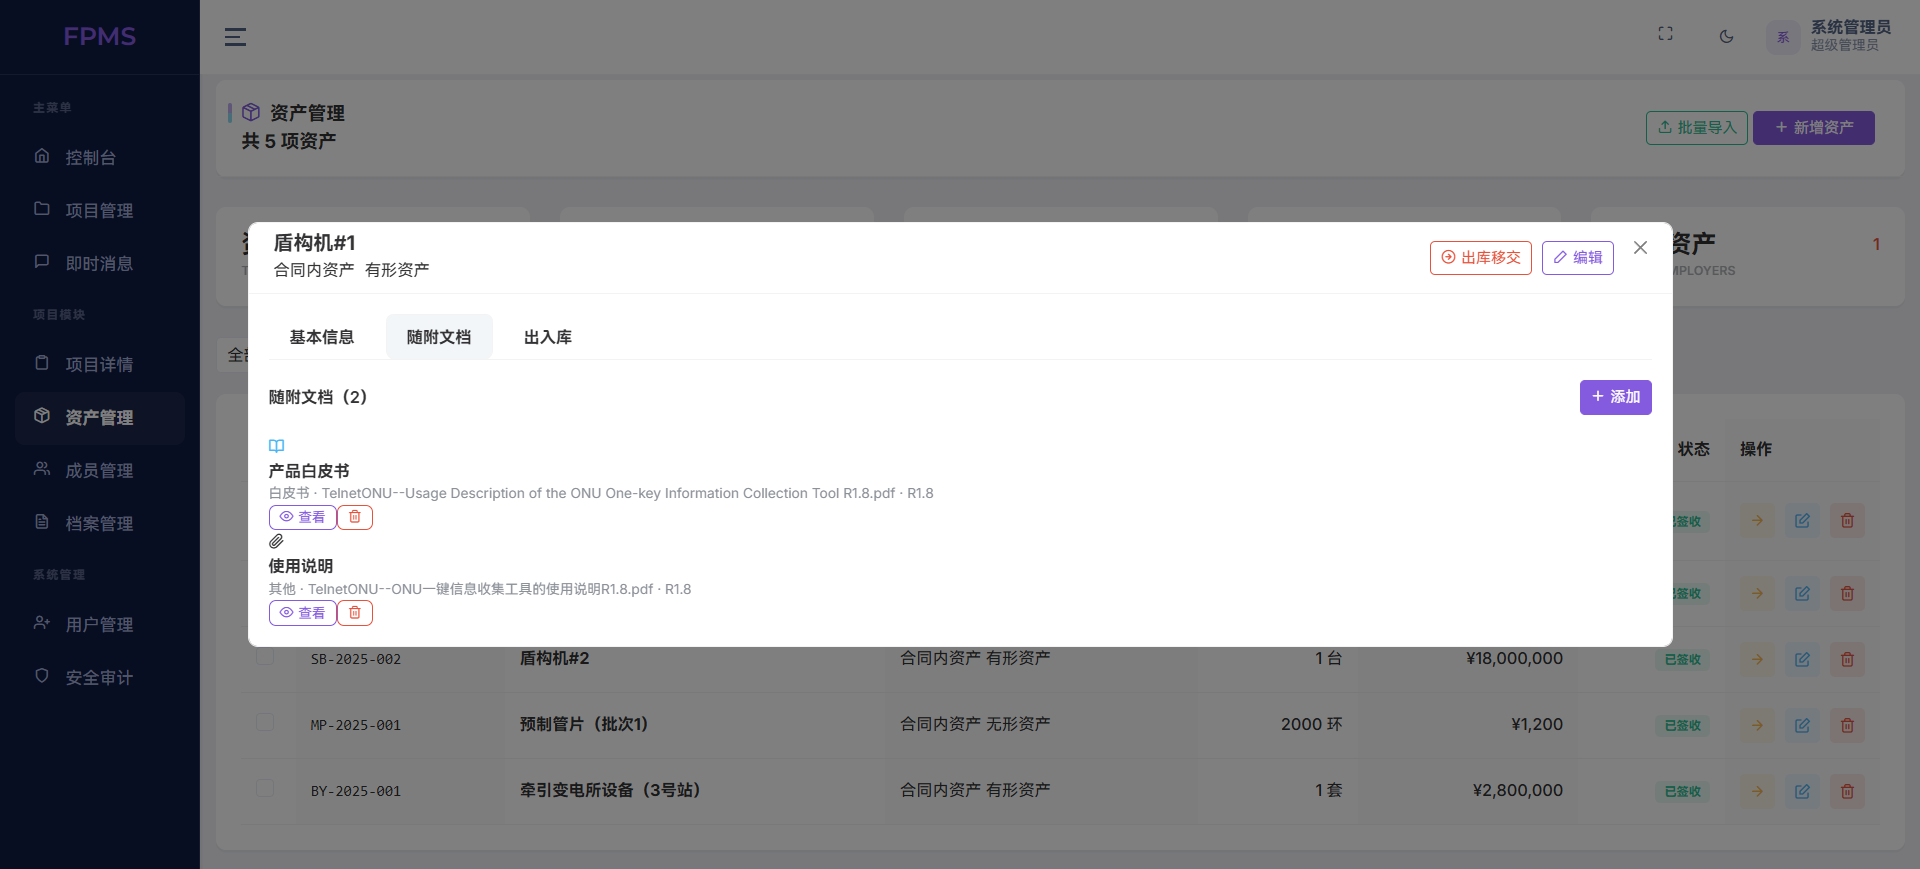View the 使用说明 document
This screenshot has height=869, width=1920.
302,613
